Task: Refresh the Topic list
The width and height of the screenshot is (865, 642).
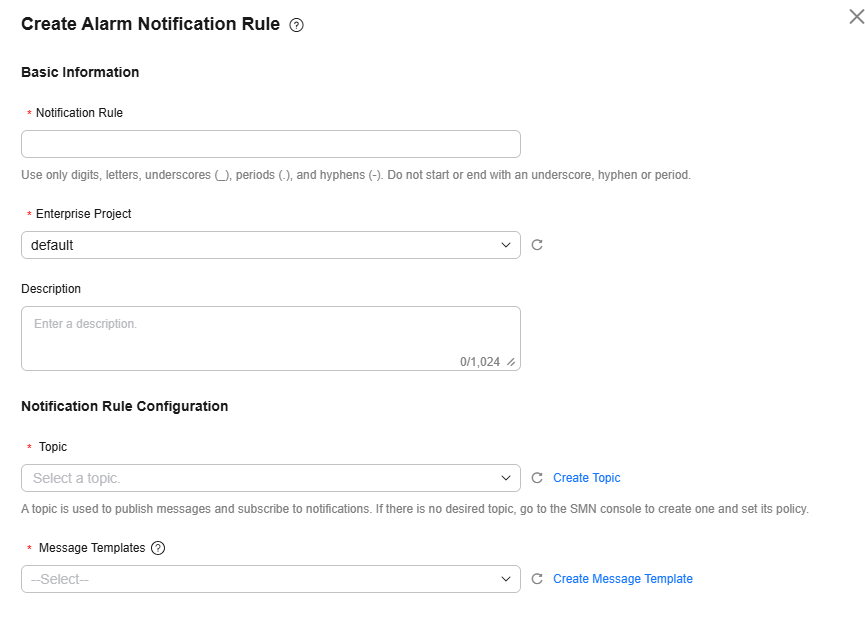Action: [537, 478]
